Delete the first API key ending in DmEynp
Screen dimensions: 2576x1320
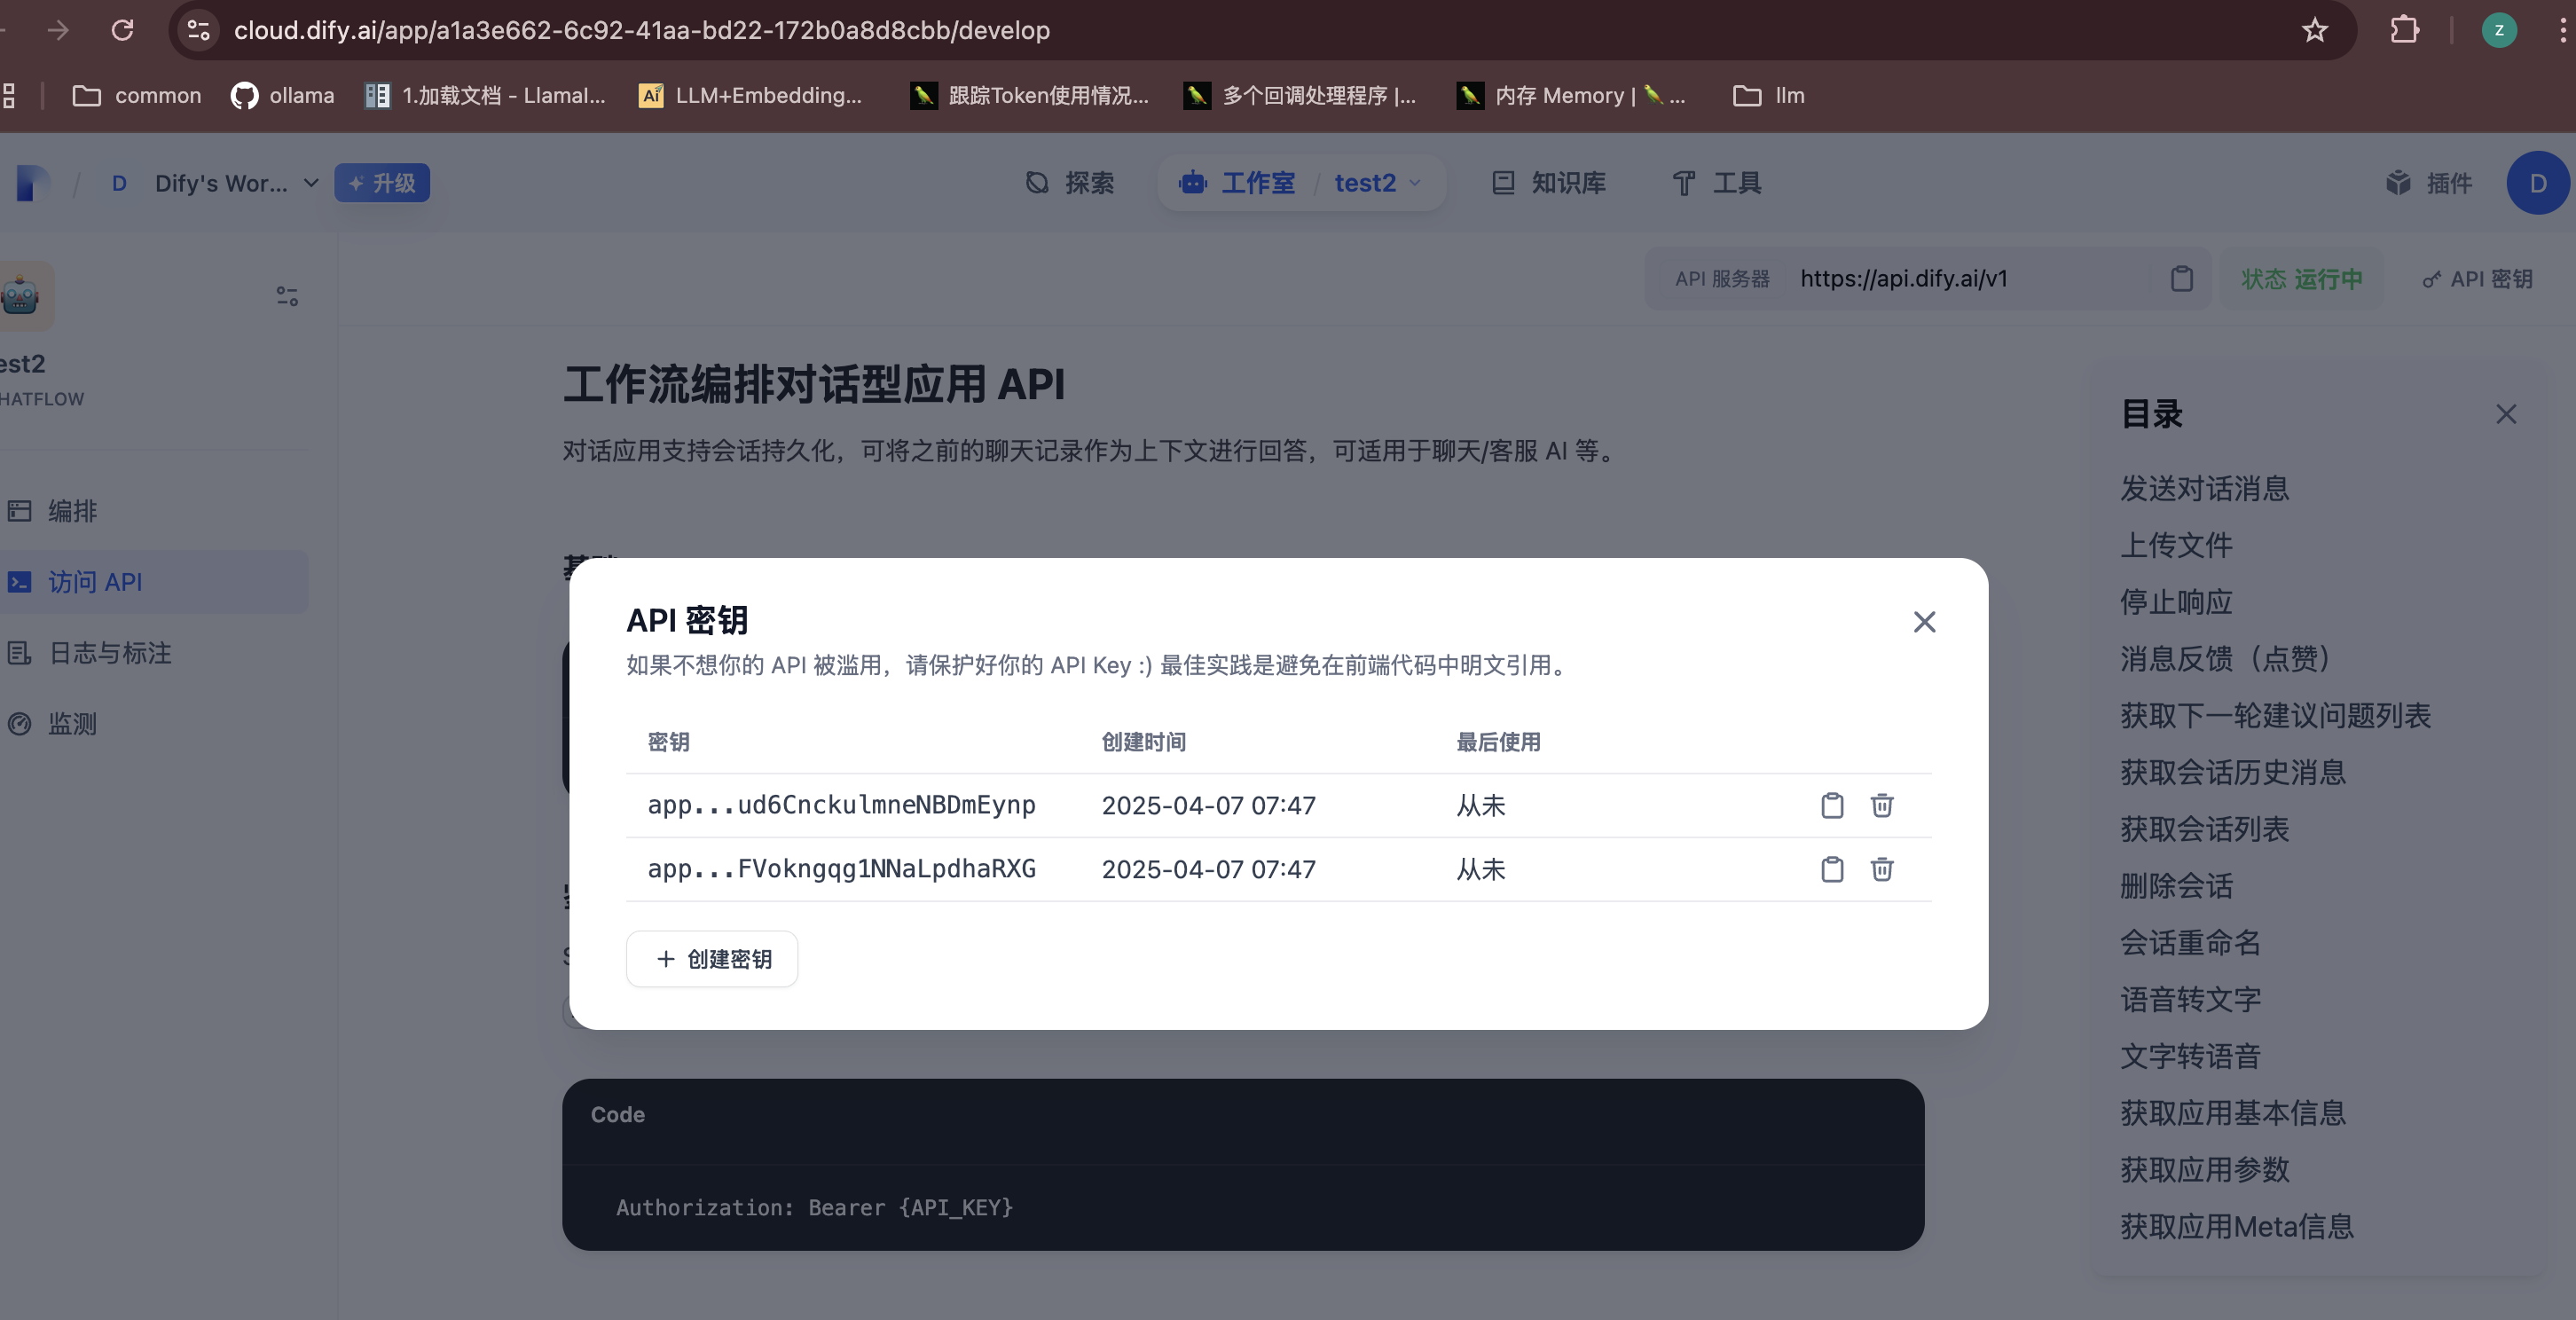pos(1881,805)
